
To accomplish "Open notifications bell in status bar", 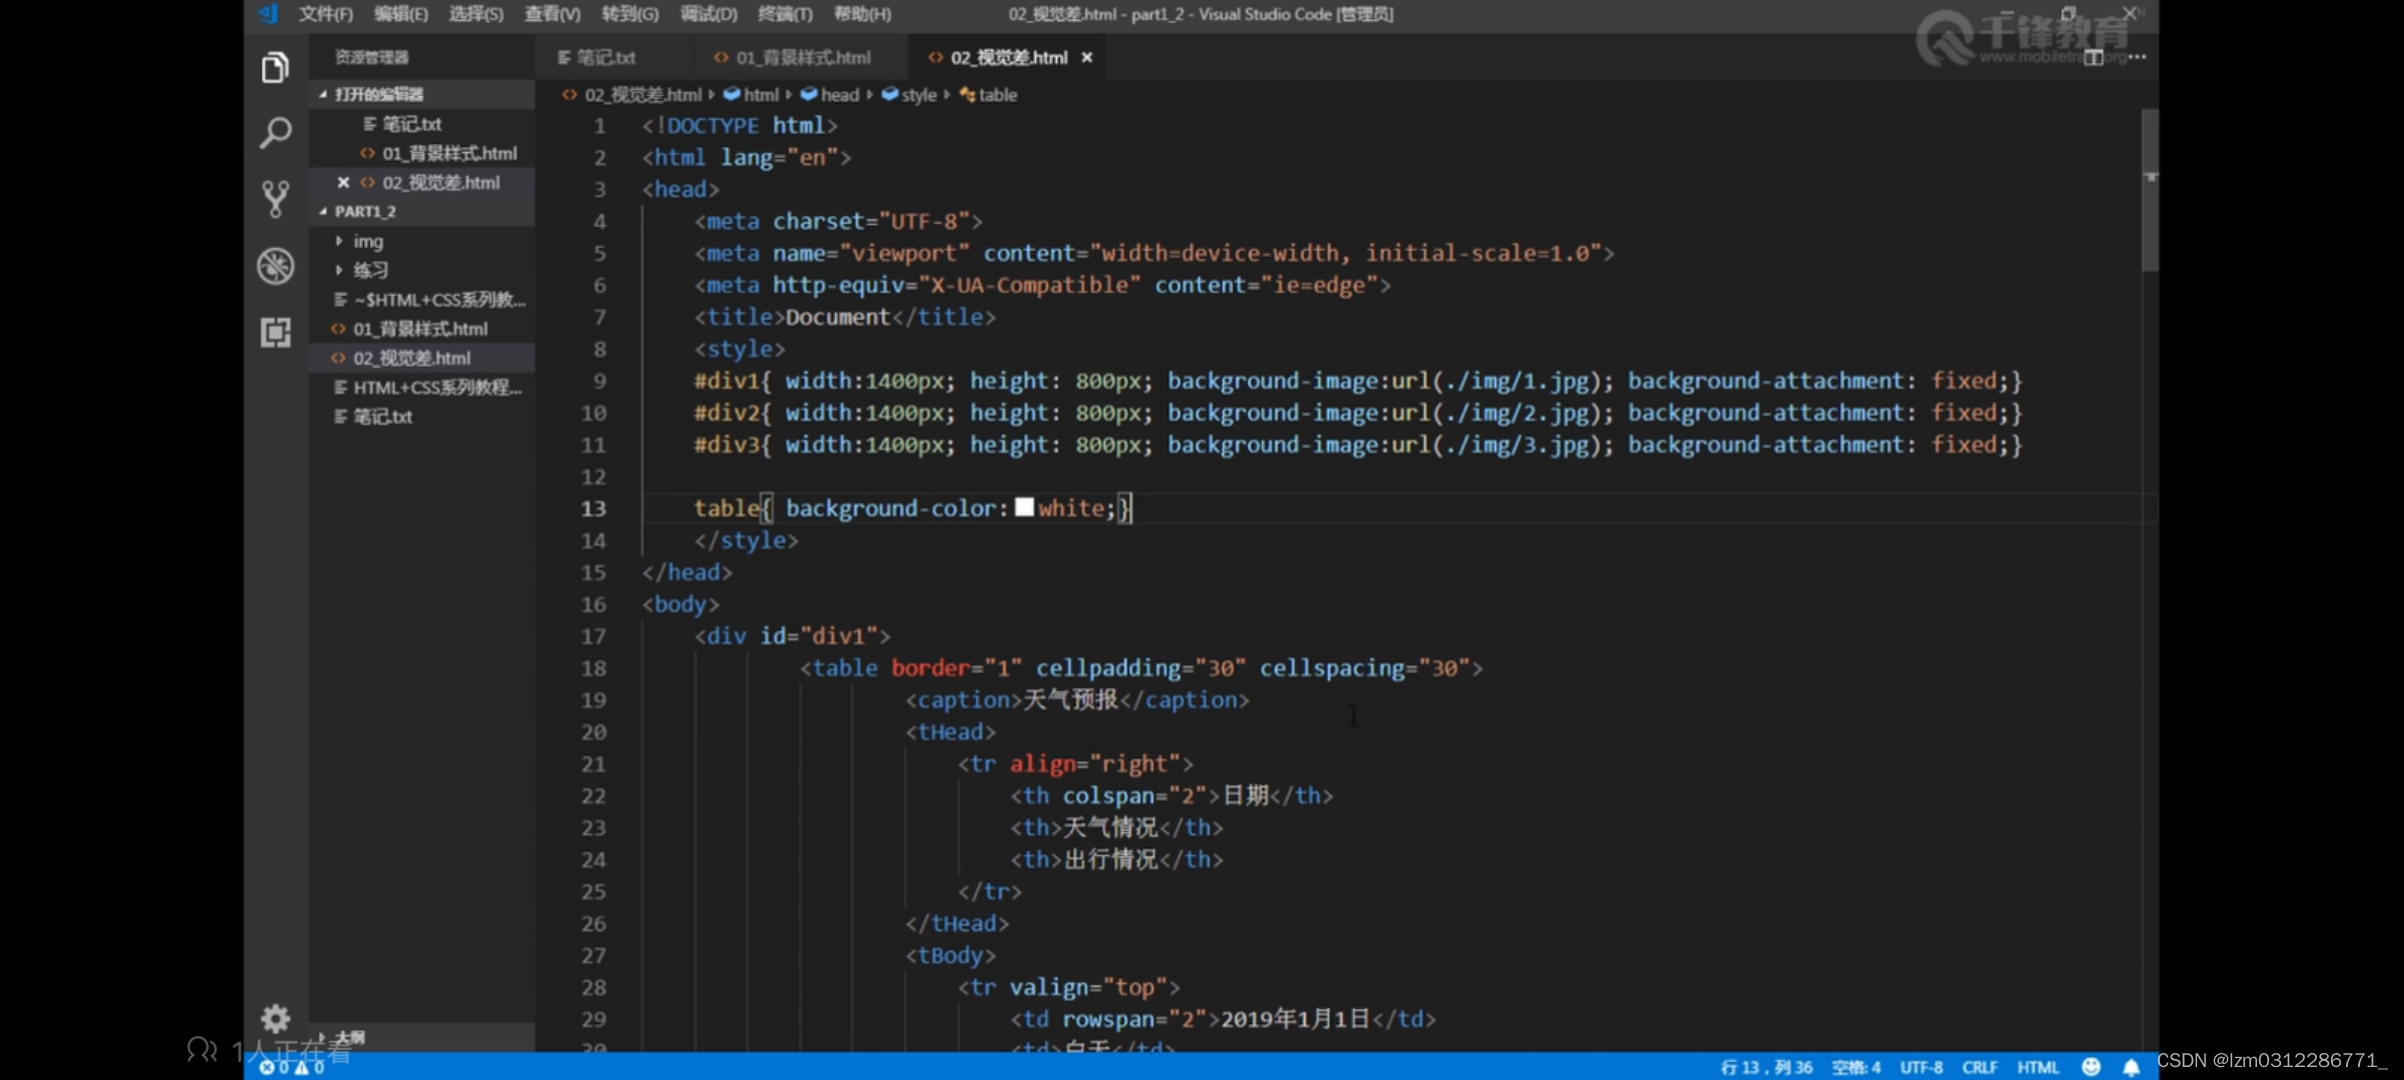I will 2131,1067.
